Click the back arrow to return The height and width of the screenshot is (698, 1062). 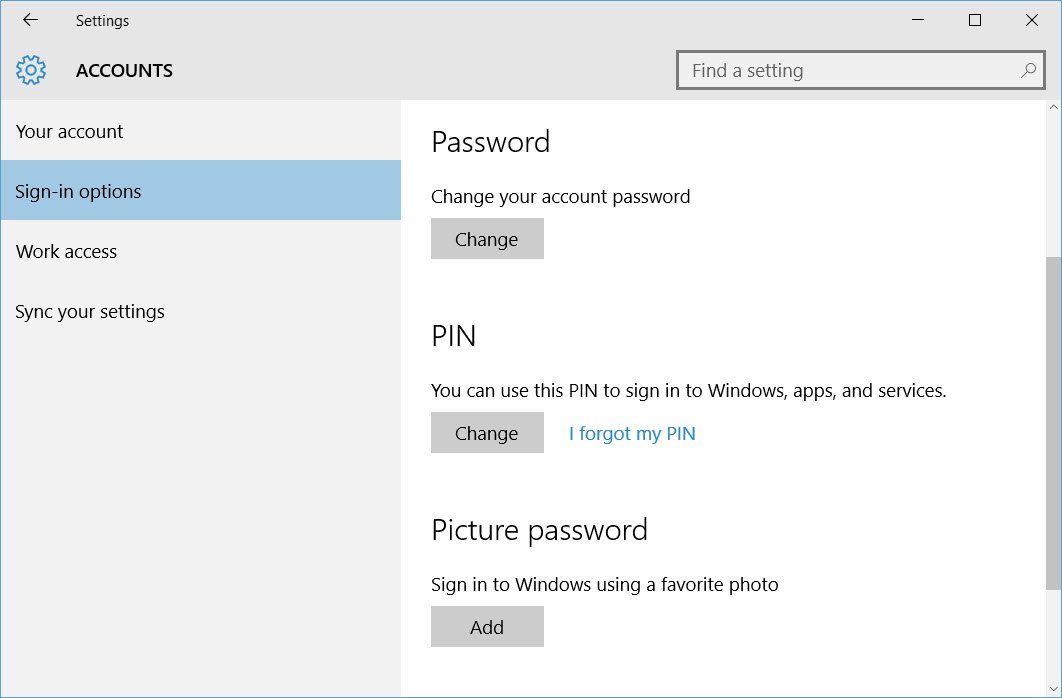[28, 19]
